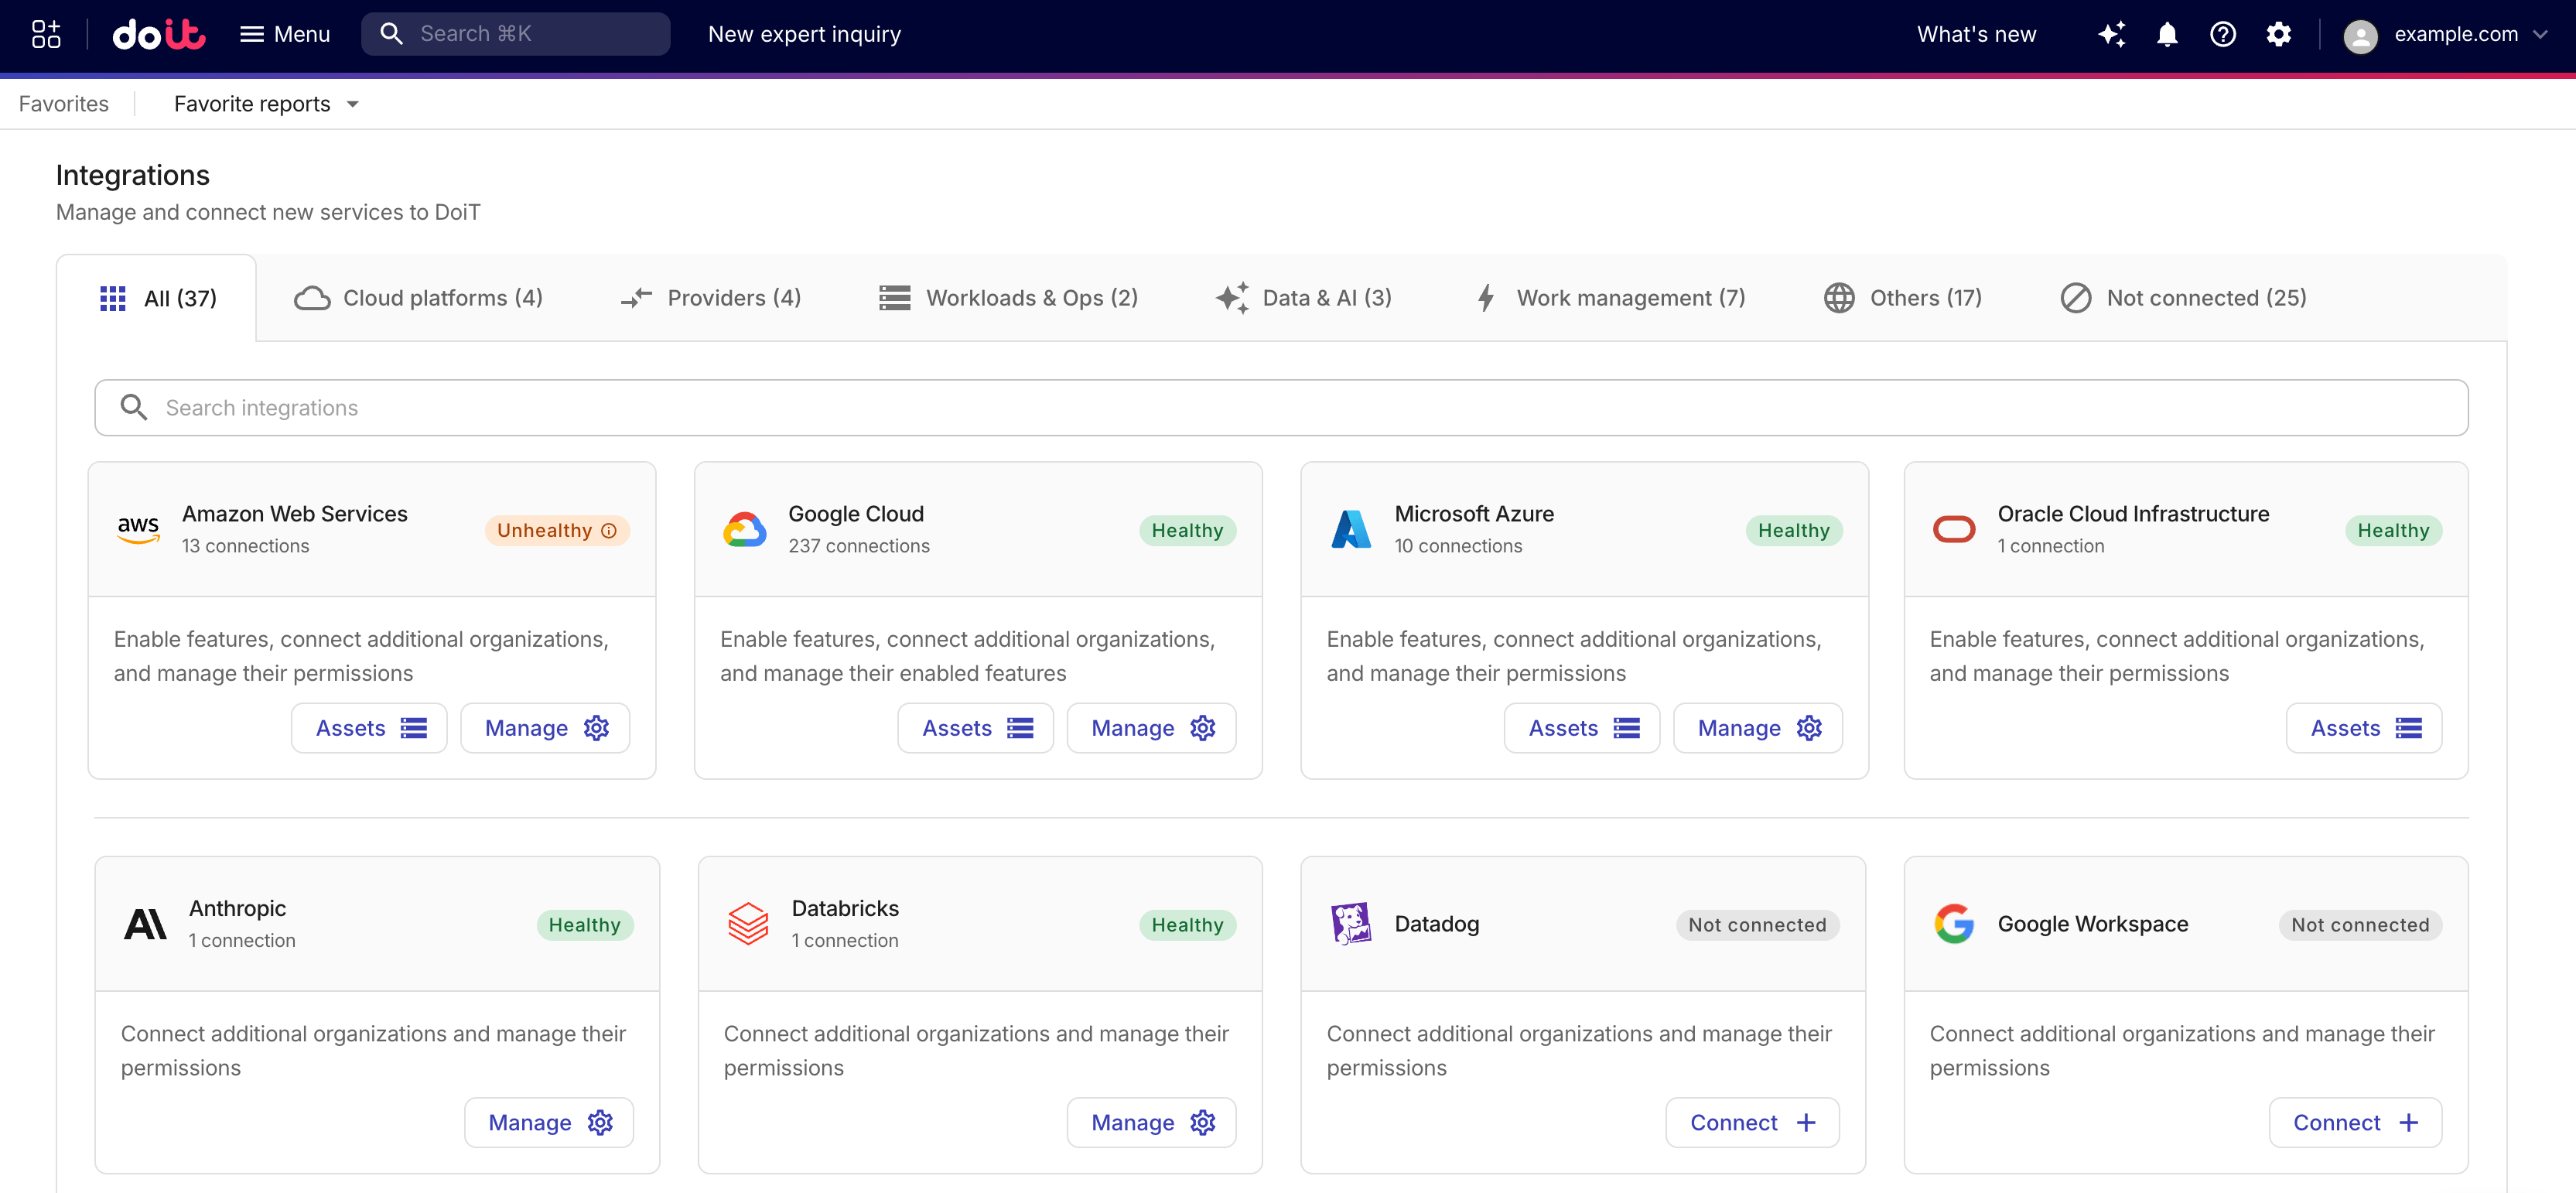Click the Oracle Cloud Infrastructure logo
Image resolution: width=2576 pixels, height=1193 pixels.
click(1953, 529)
